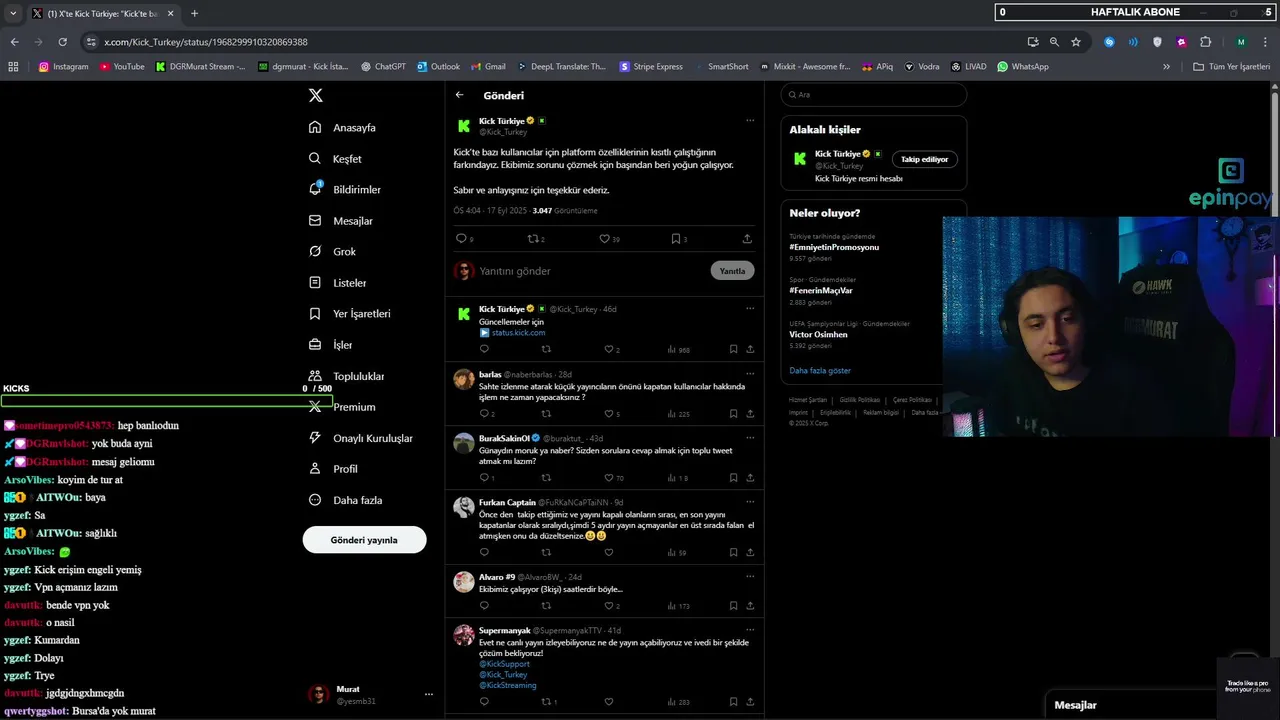
Task: Bookmark the barlas reply
Action: tap(733, 414)
